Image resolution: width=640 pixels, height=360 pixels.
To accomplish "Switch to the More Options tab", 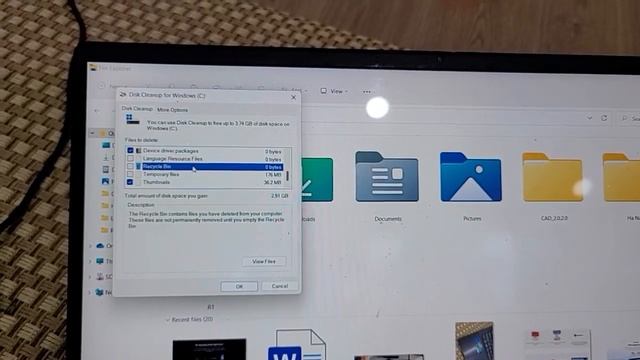I will (172, 110).
